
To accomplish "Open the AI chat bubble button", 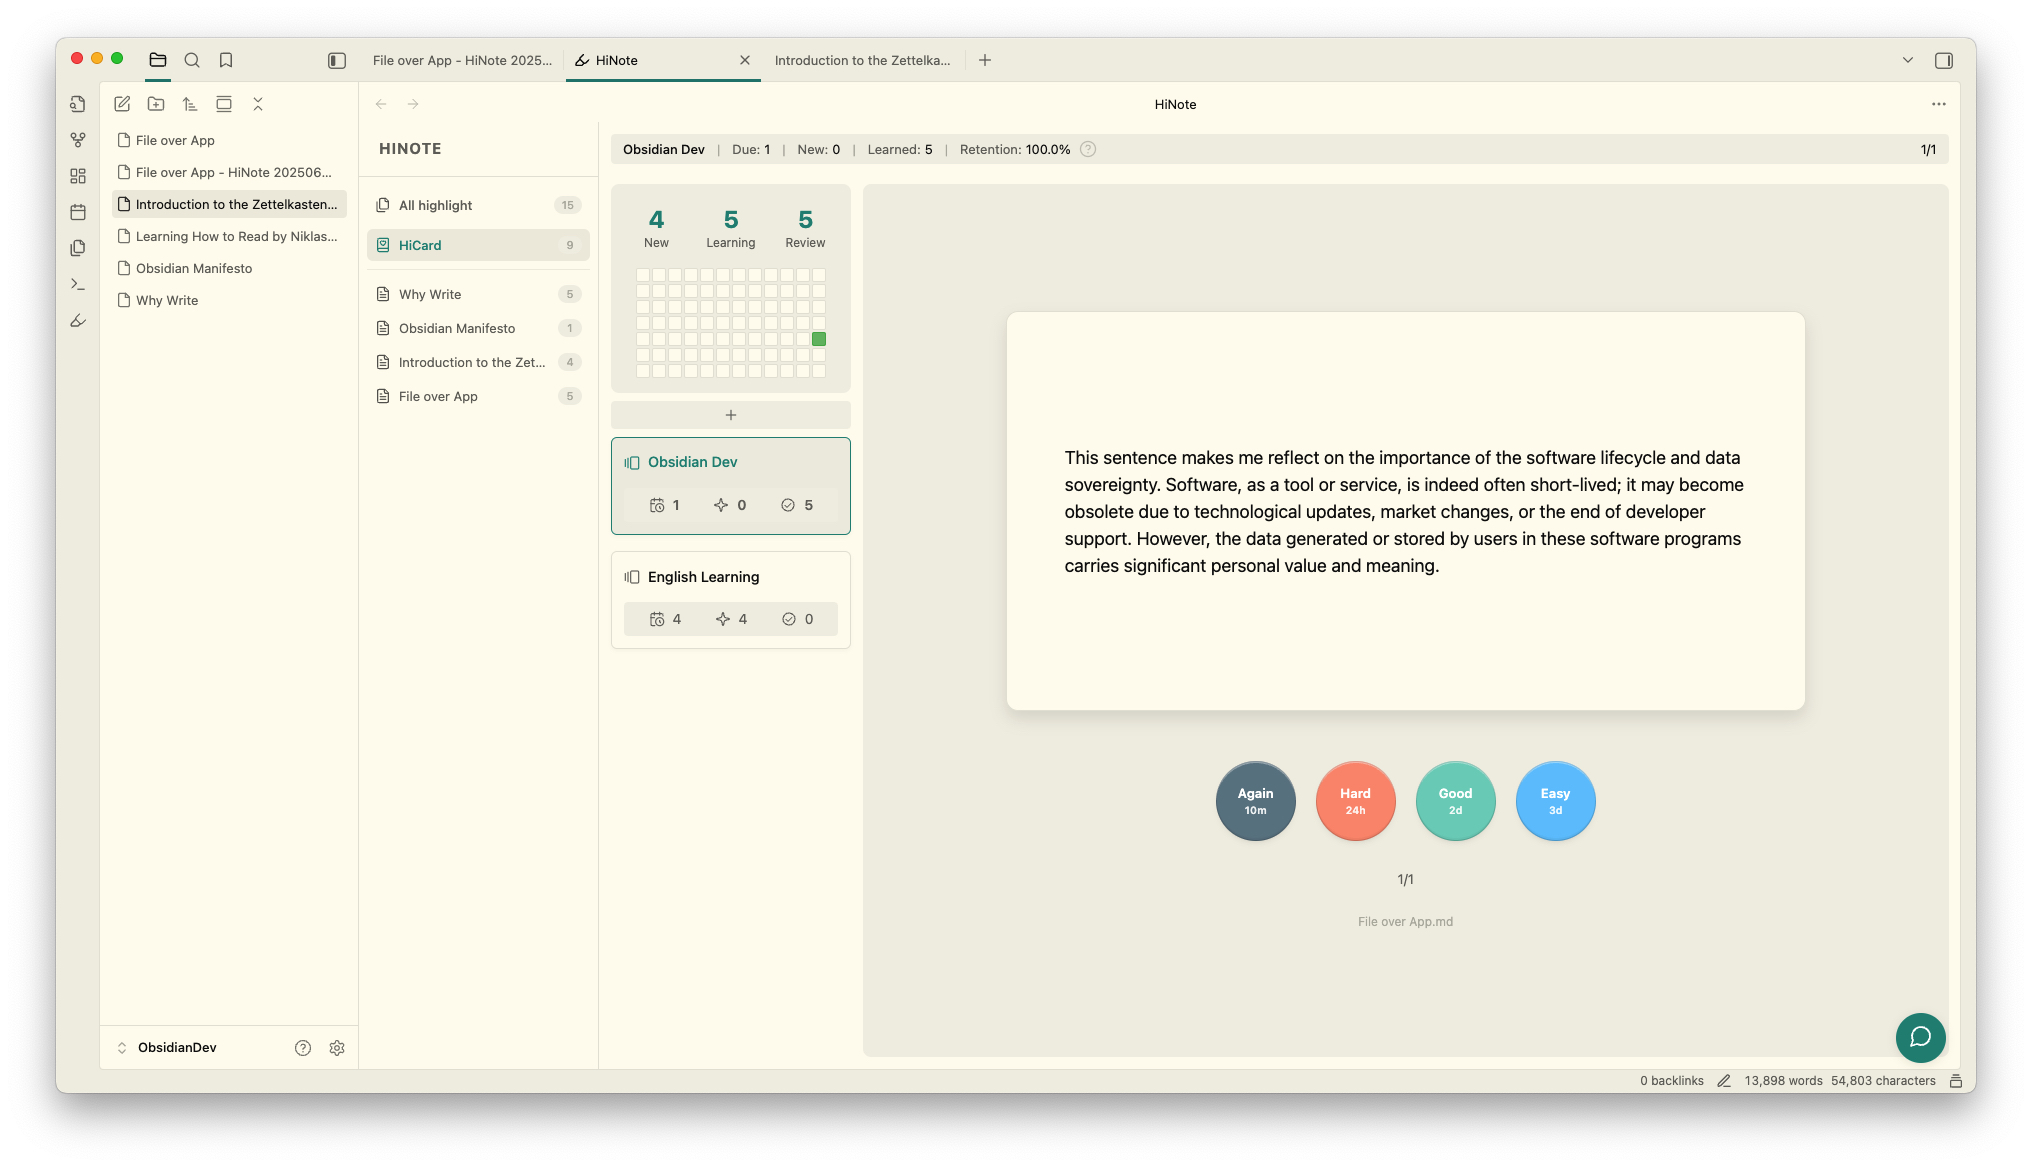I will pos(1920,1037).
